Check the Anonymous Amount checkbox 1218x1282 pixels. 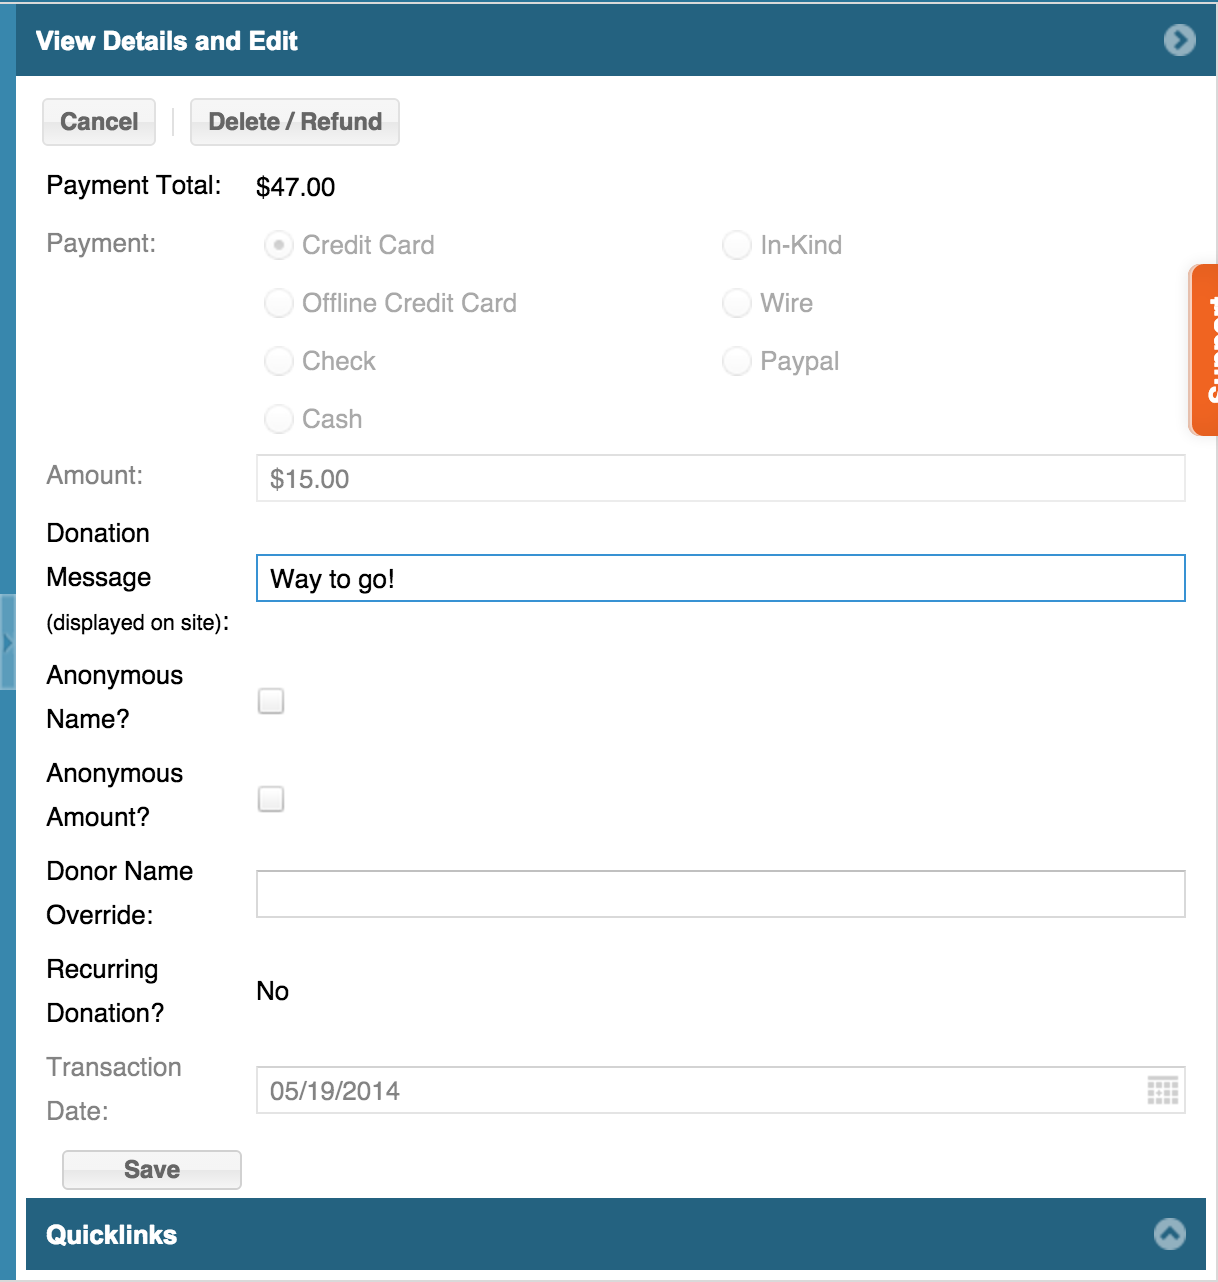click(x=271, y=799)
